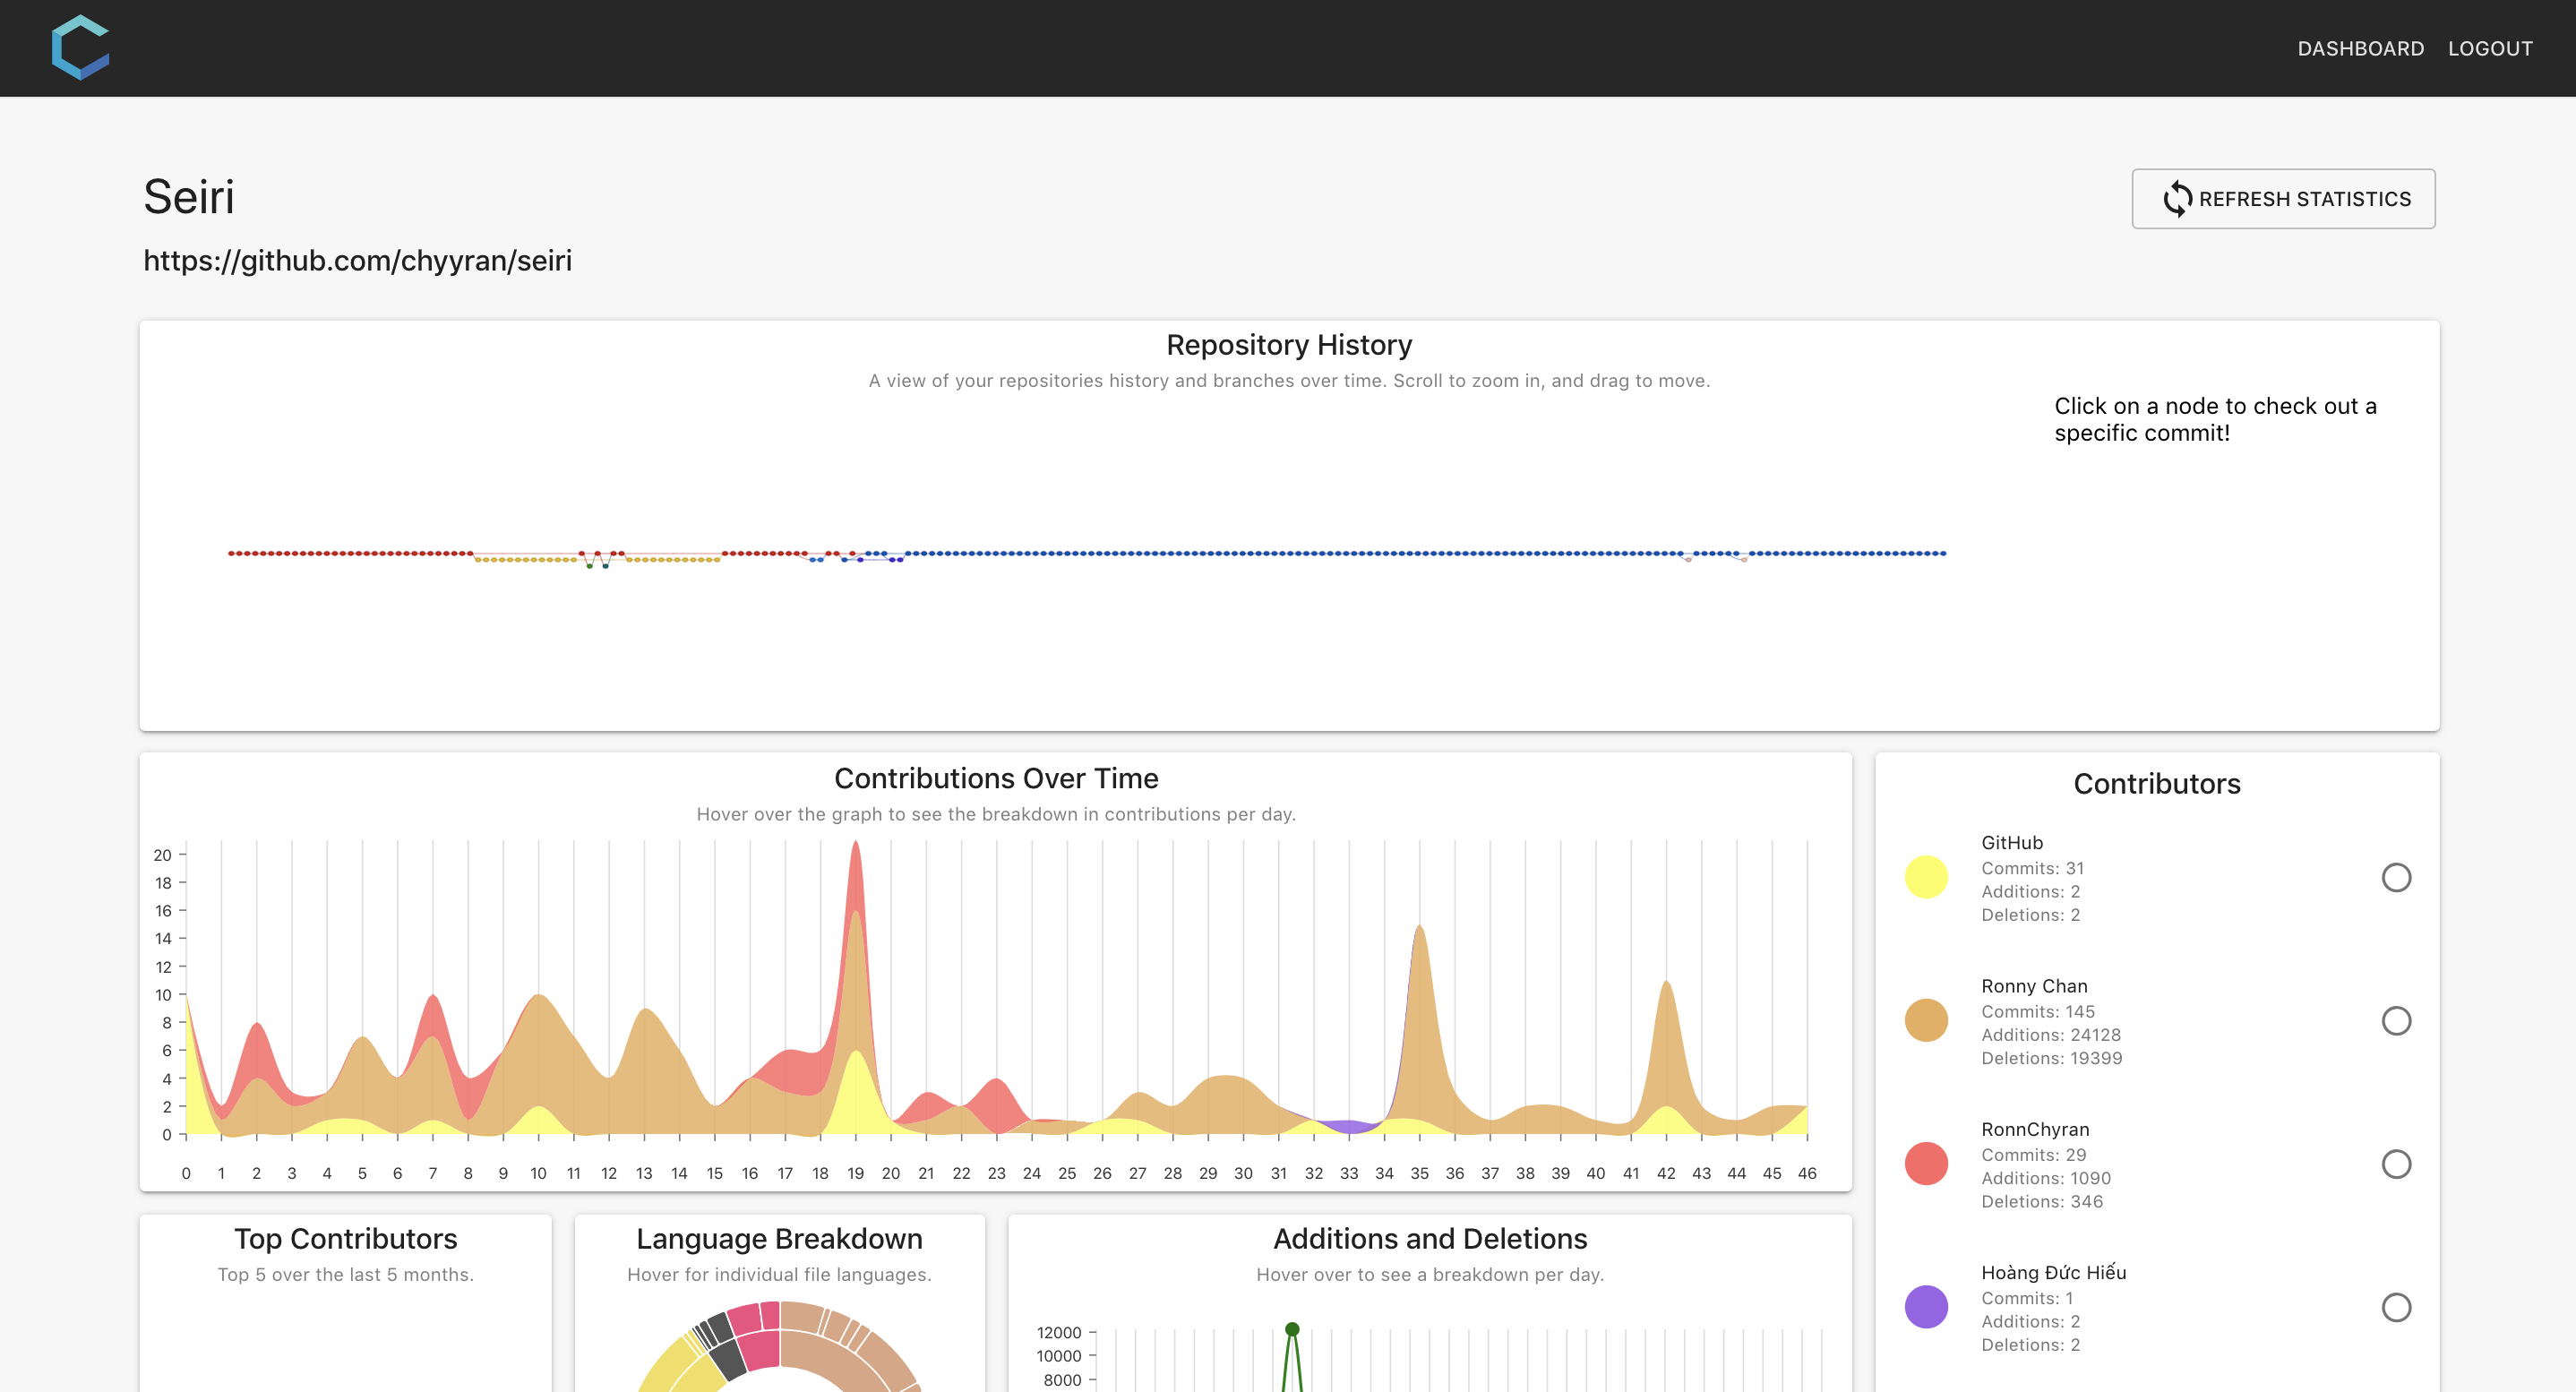Click the first red commit node in history

tap(231, 553)
